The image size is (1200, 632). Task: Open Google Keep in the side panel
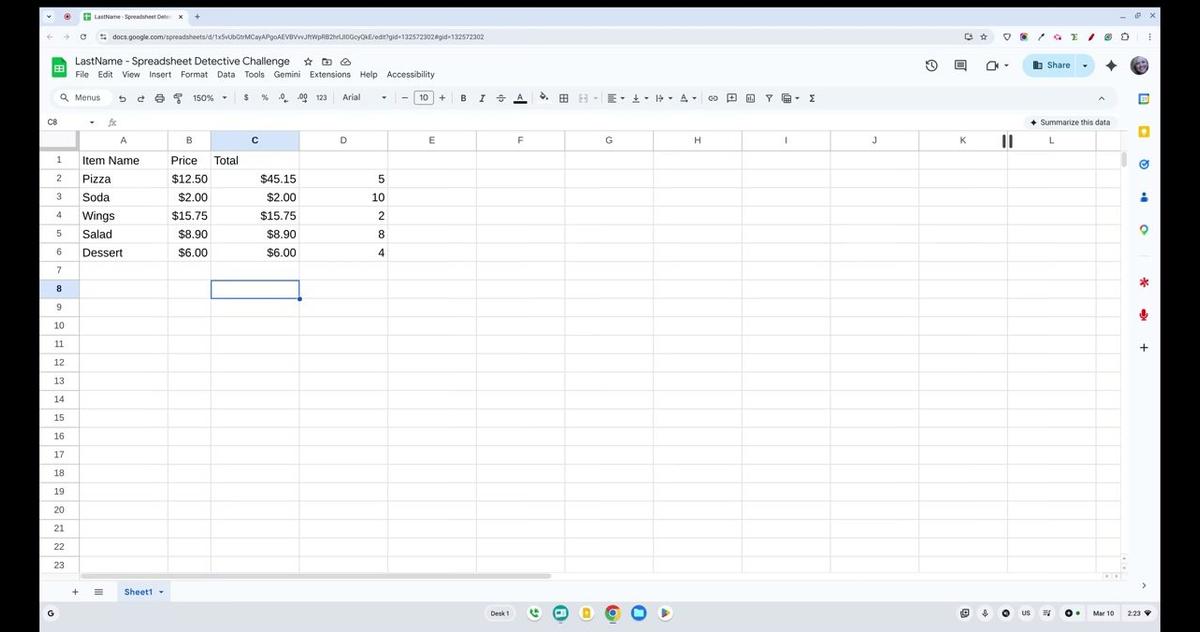[1143, 131]
